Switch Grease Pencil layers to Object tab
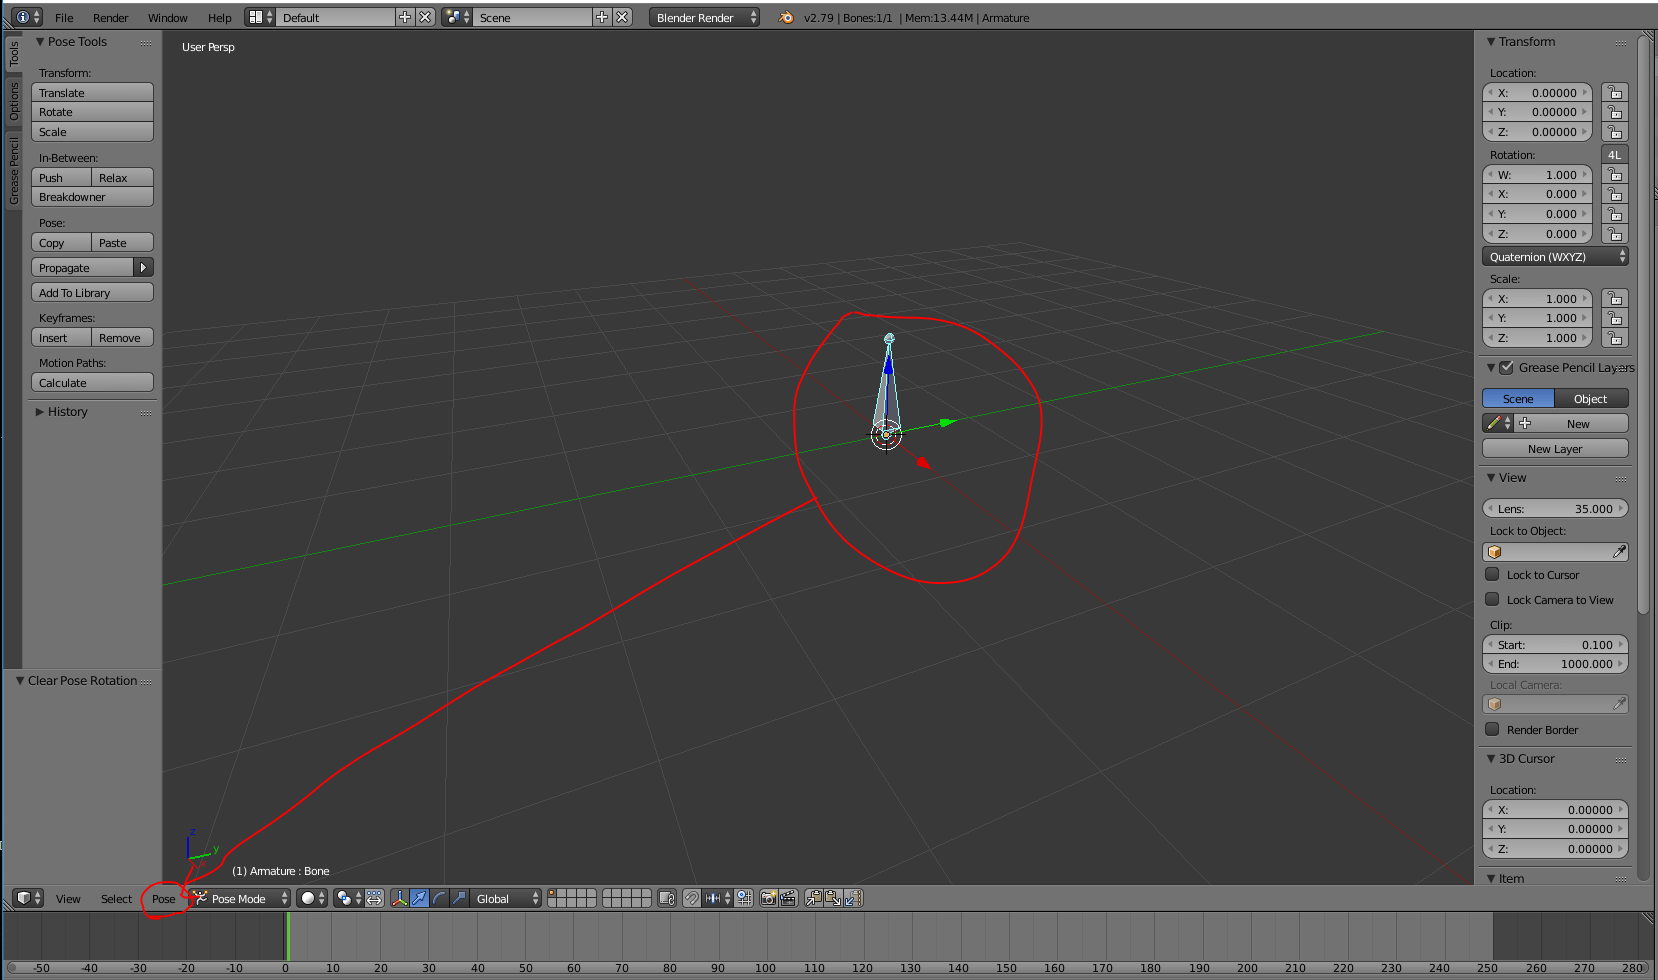Image resolution: width=1658 pixels, height=980 pixels. pos(1590,398)
